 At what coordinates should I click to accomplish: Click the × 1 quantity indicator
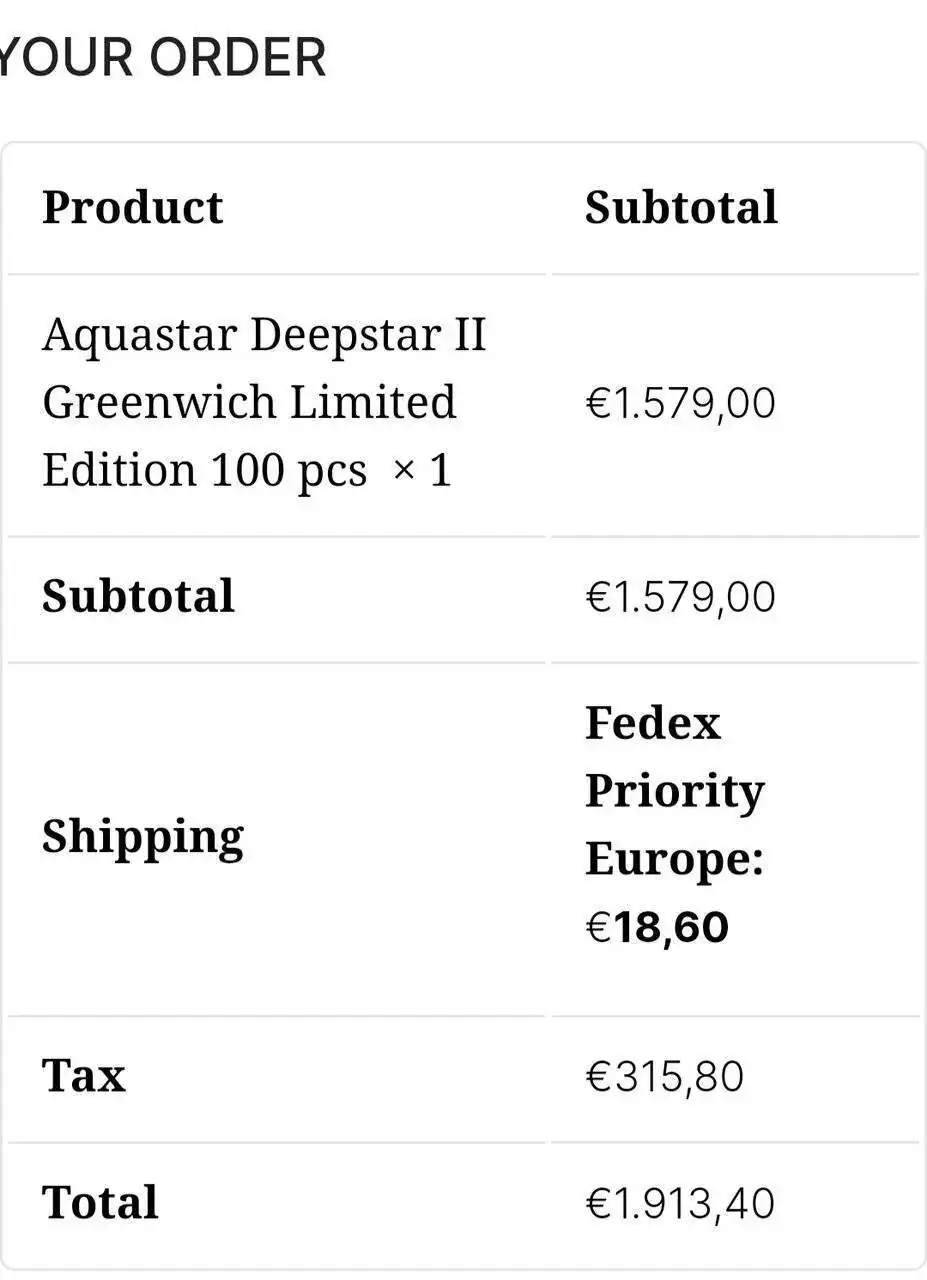coord(422,469)
